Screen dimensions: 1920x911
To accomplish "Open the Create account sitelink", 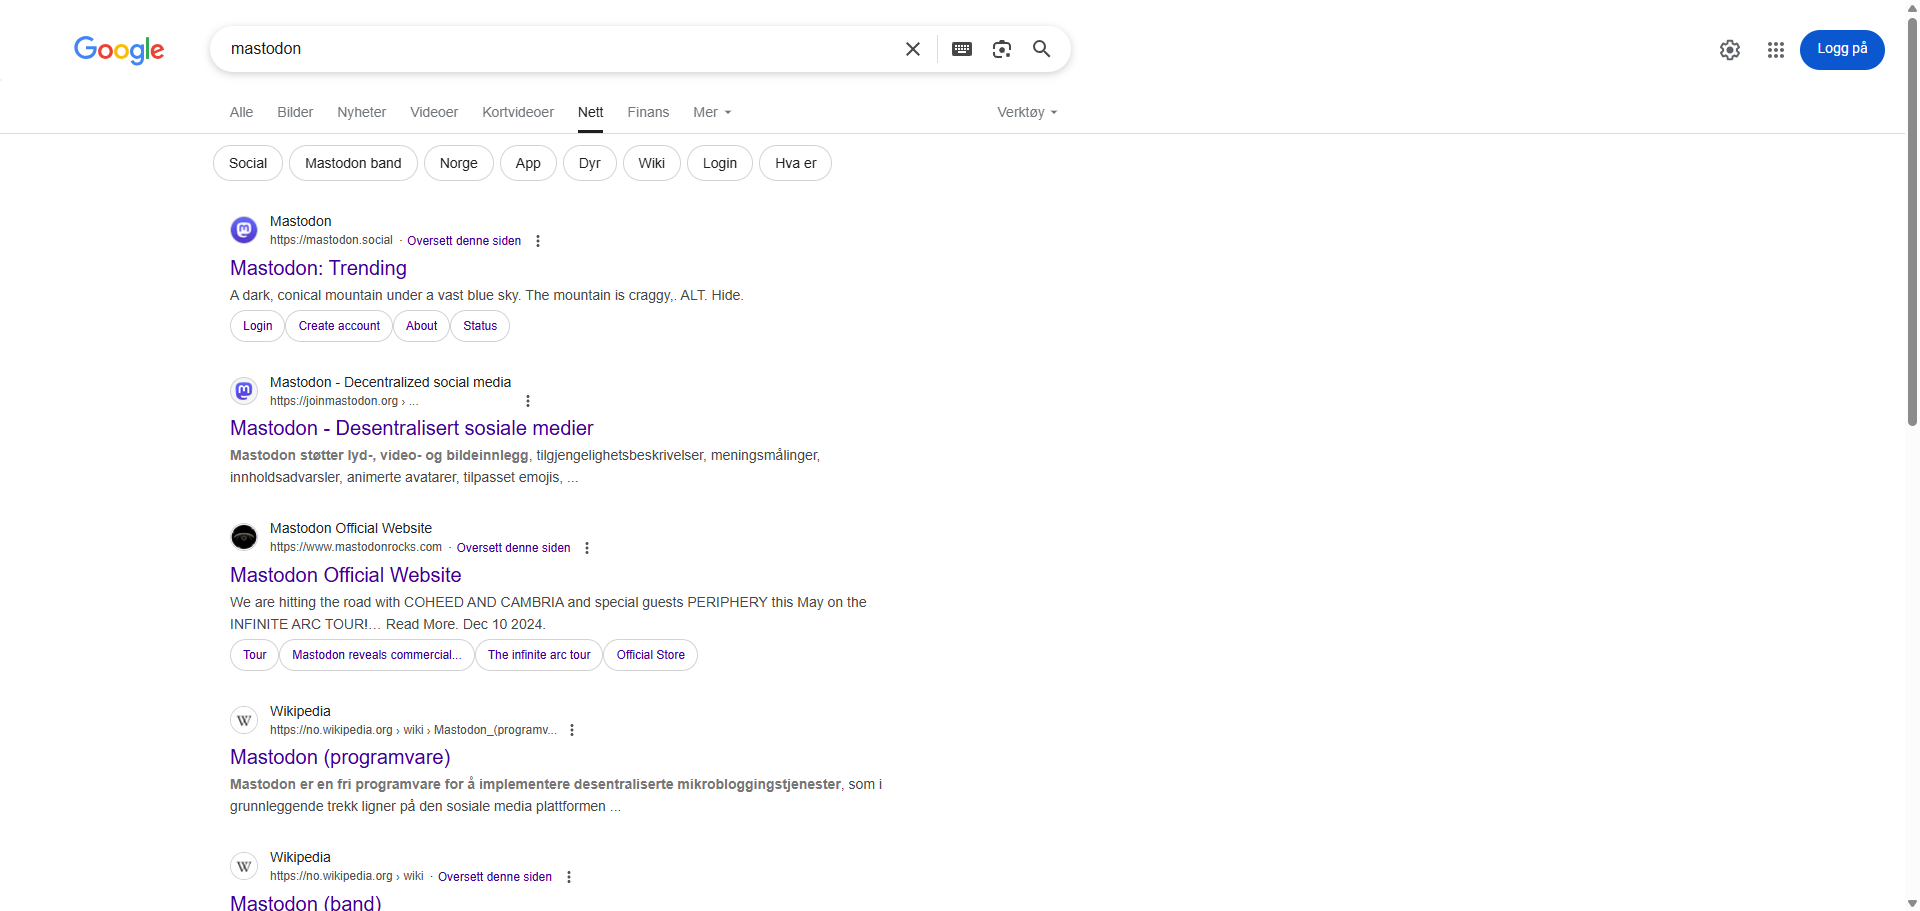I will point(339,326).
